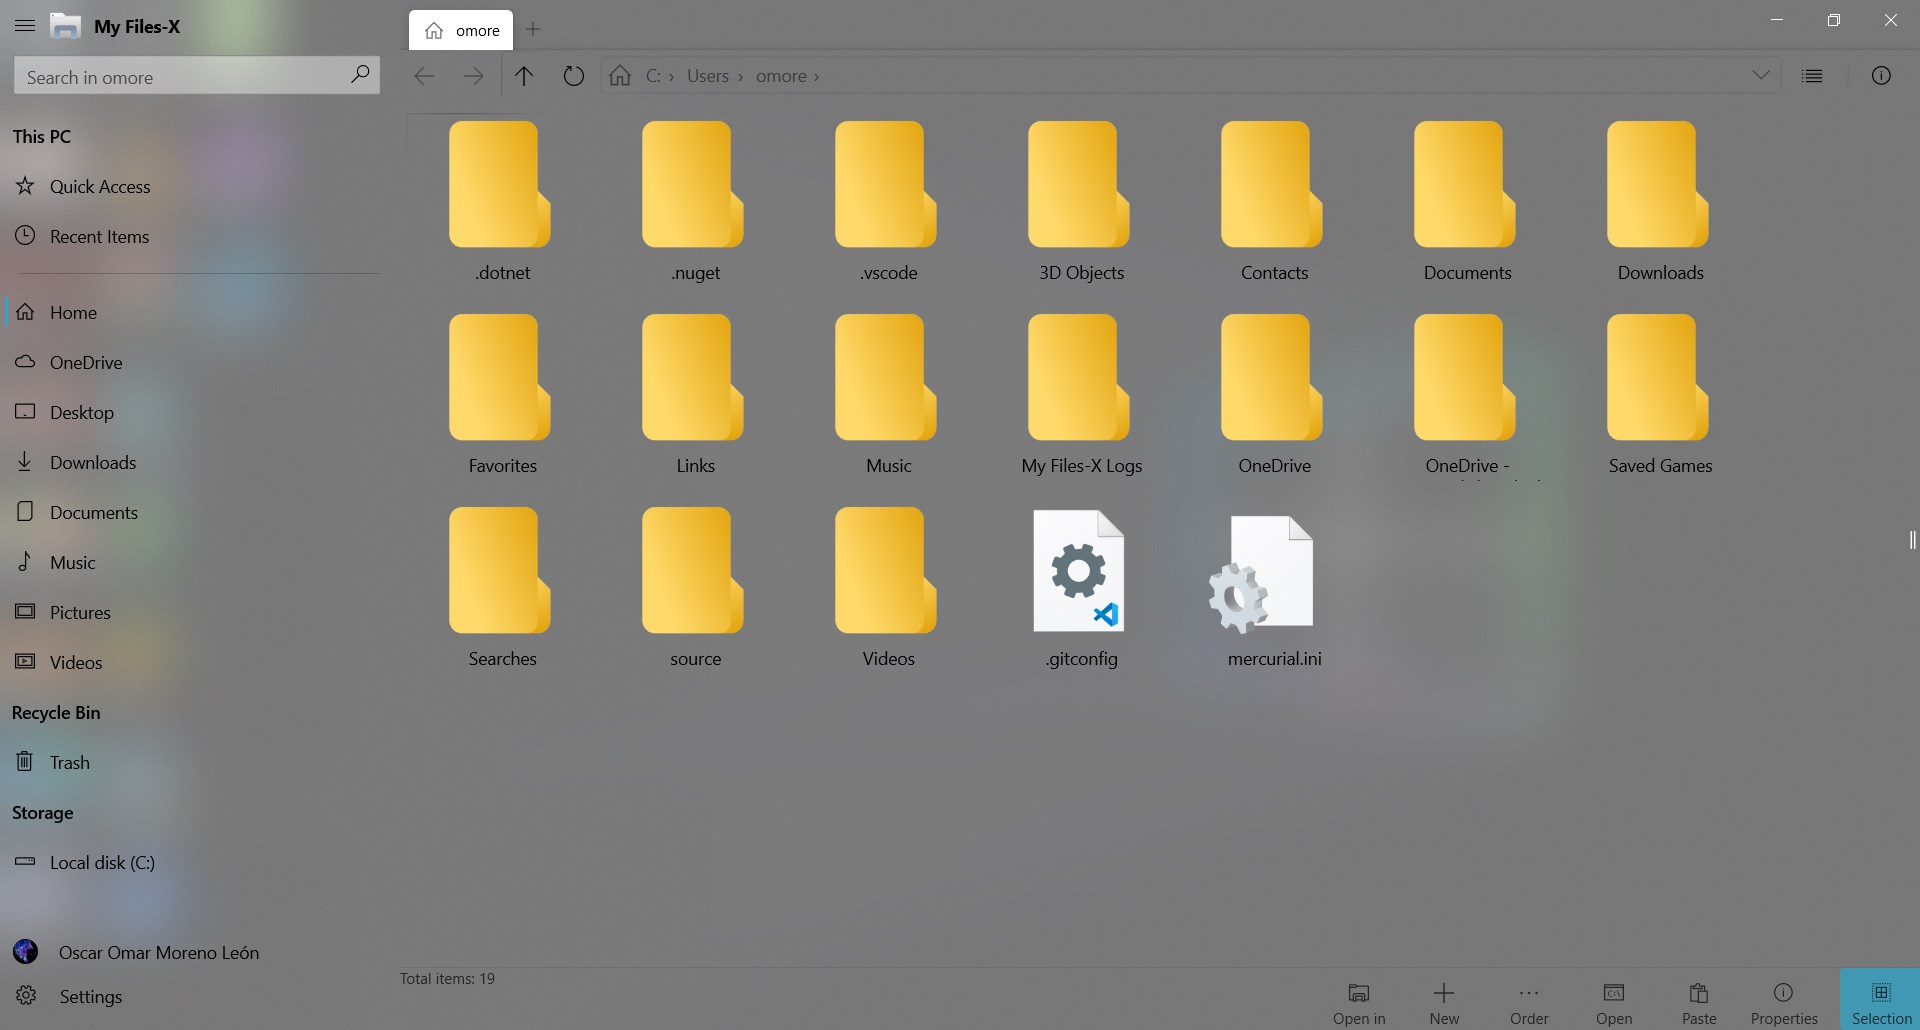Expand the Users breadcrumb chevron
Image resolution: width=1920 pixels, height=1030 pixels.
(x=742, y=76)
